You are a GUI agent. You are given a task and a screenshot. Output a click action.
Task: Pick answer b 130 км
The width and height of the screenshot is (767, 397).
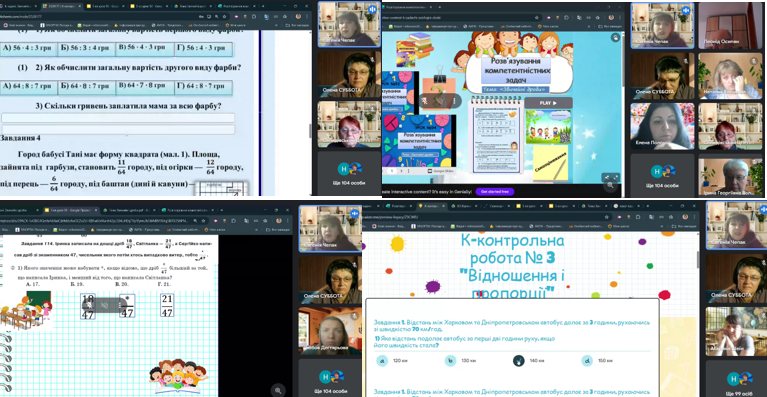point(461,360)
